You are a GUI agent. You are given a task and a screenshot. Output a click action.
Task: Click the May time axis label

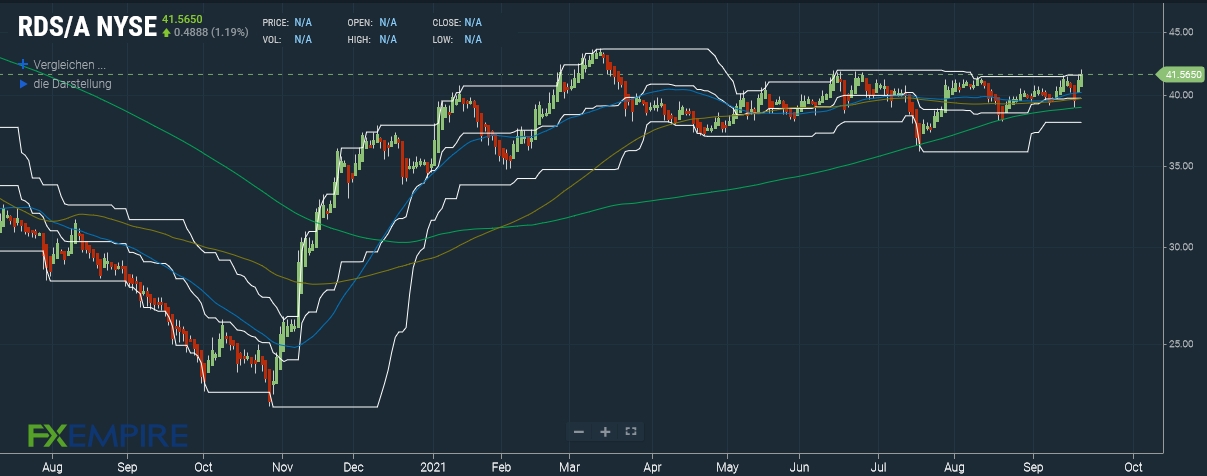[728, 467]
